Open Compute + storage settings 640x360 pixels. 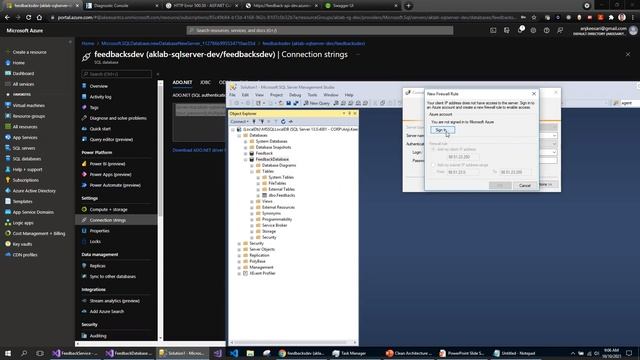pyautogui.click(x=109, y=209)
